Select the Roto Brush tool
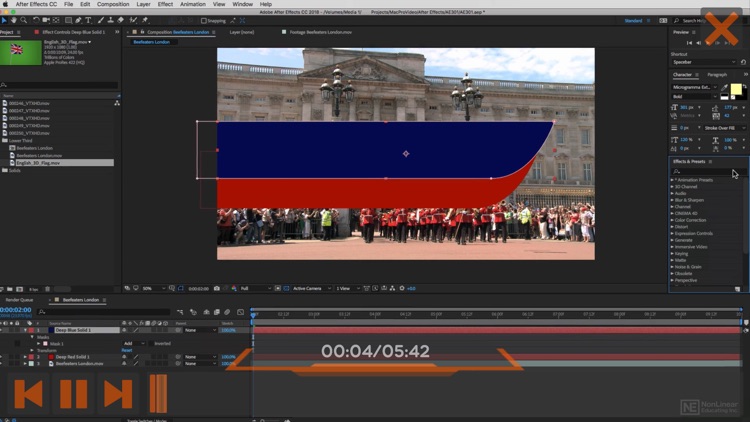The height and width of the screenshot is (422, 750). [133, 20]
